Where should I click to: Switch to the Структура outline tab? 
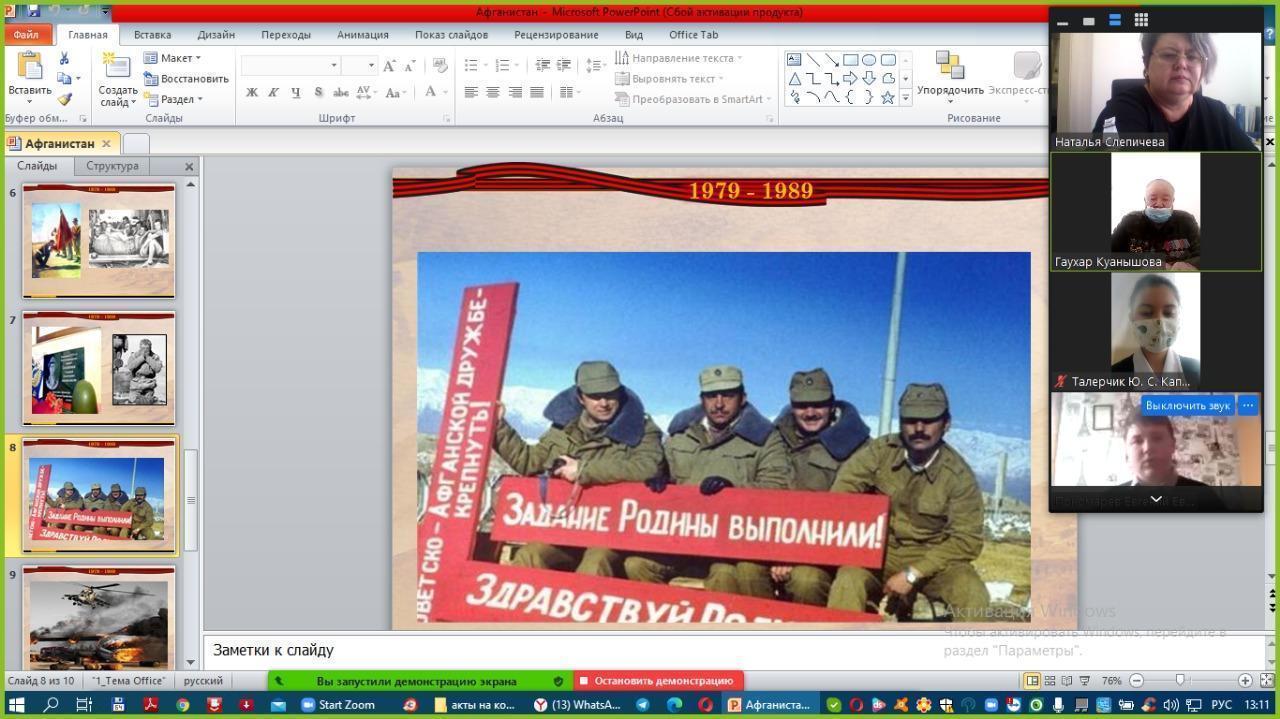tap(112, 166)
